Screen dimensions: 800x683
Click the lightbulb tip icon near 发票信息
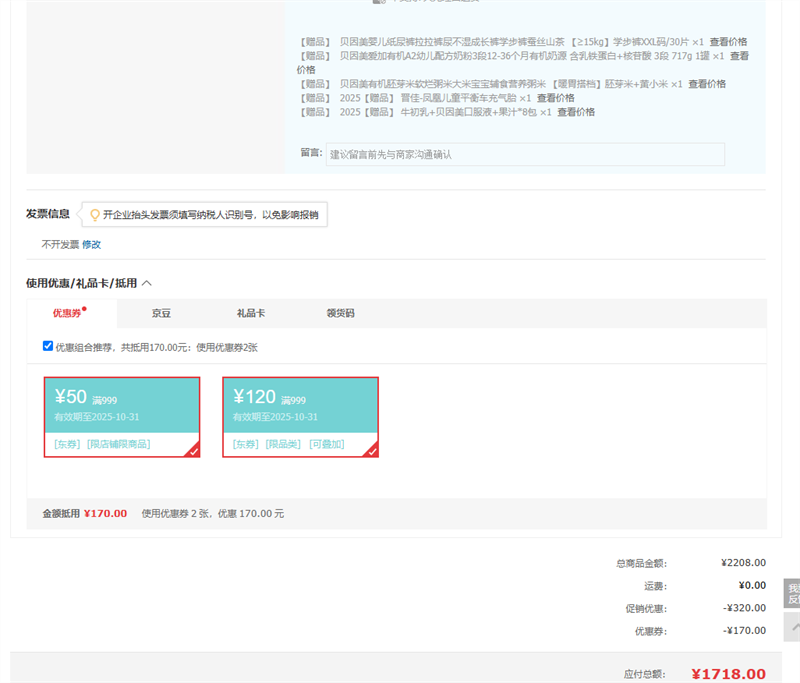tap(95, 214)
